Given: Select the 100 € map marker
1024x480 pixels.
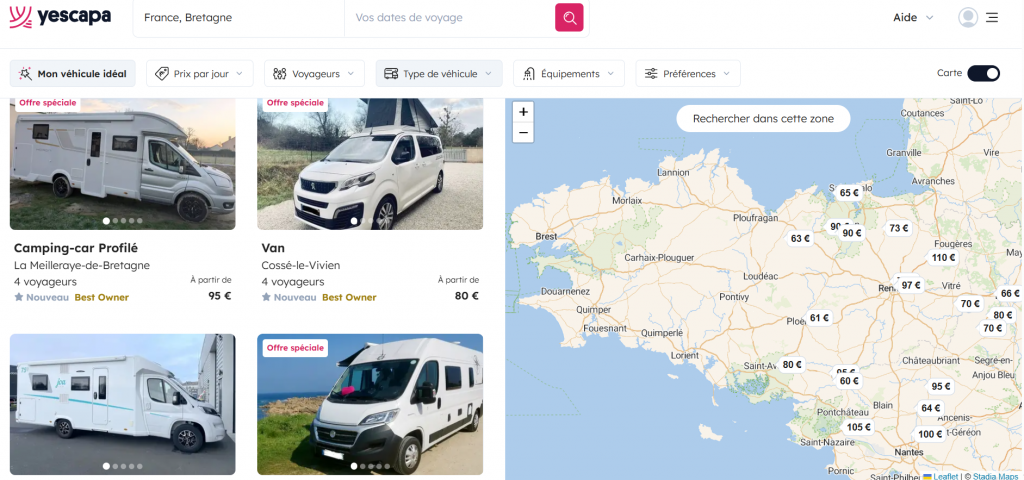Looking at the screenshot, I should coord(930,434).
